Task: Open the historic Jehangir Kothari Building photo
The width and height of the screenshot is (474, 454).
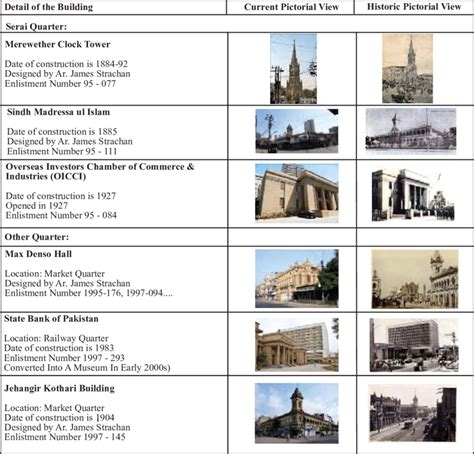Action: 412,413
